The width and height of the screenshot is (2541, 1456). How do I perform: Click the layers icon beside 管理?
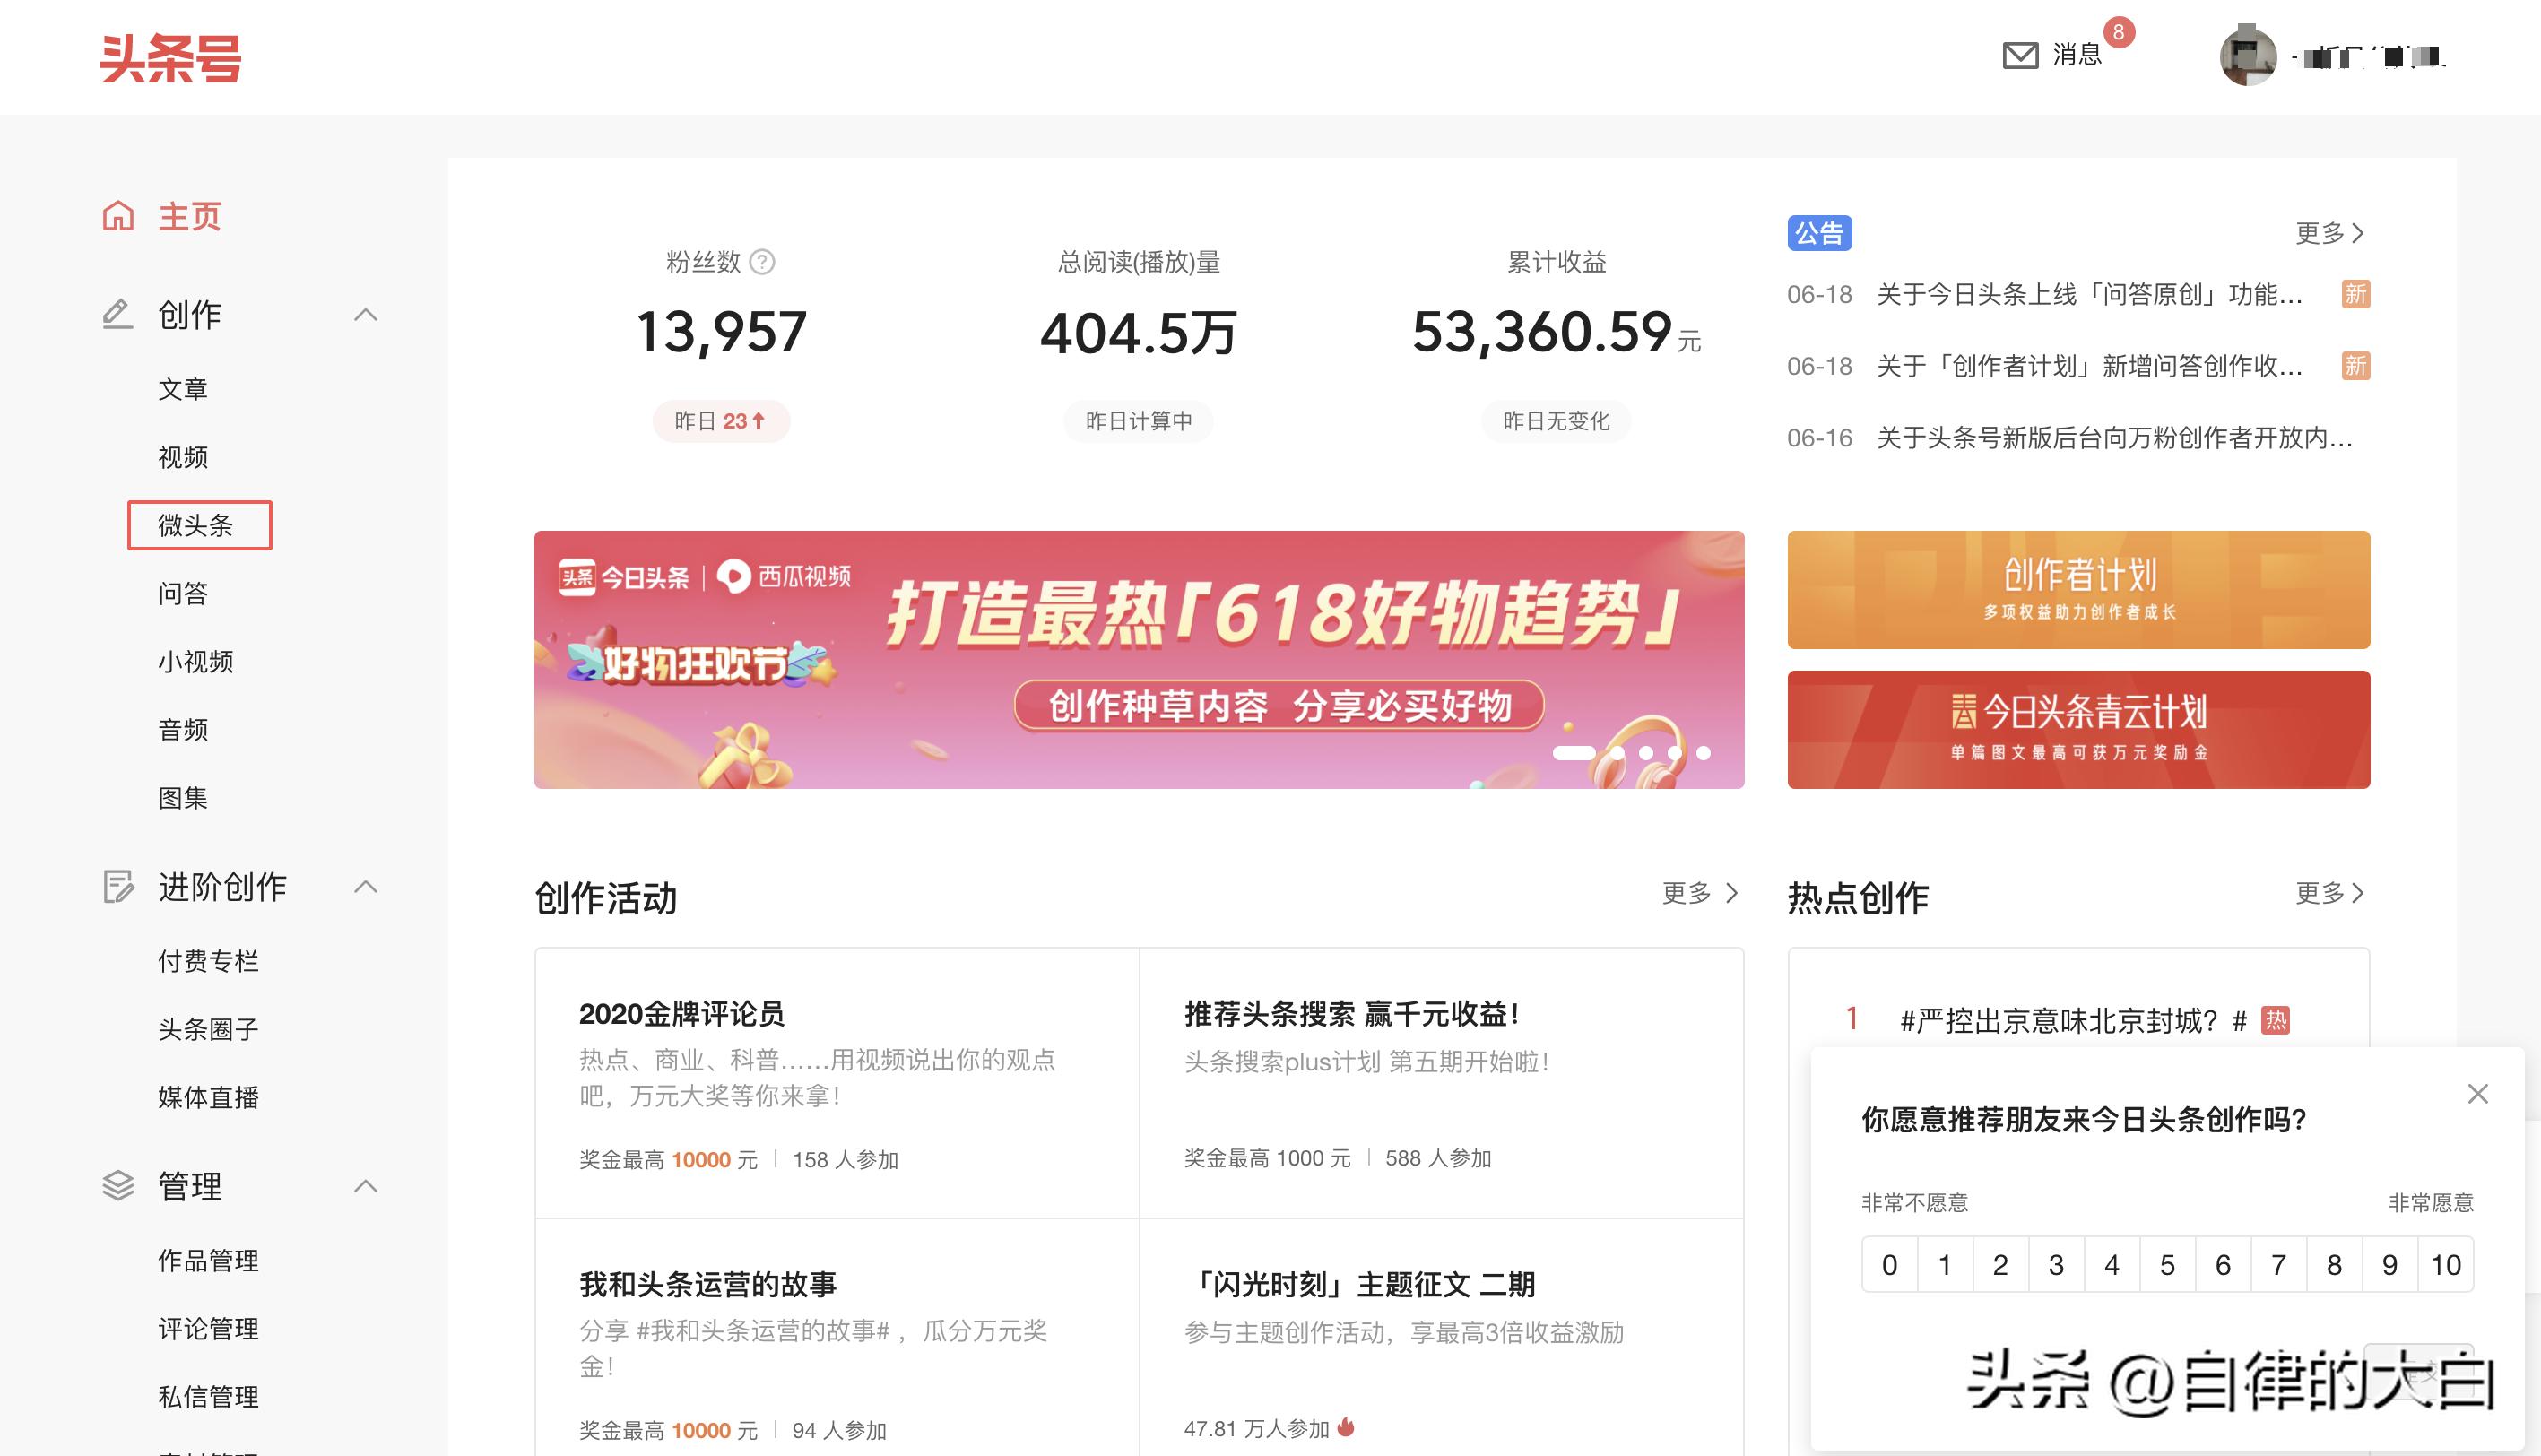click(117, 1186)
